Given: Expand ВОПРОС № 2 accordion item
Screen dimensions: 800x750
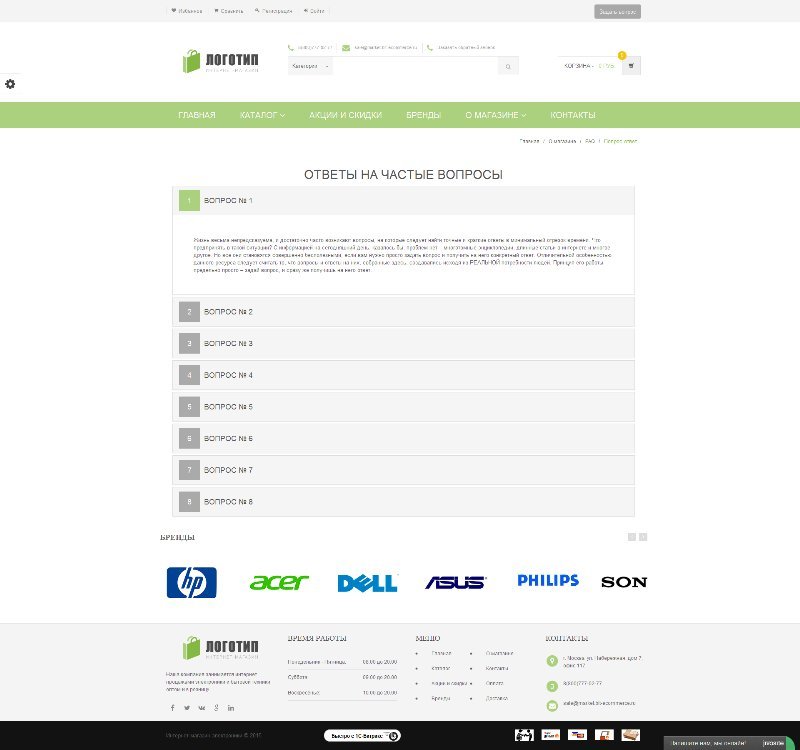Looking at the screenshot, I should [403, 312].
